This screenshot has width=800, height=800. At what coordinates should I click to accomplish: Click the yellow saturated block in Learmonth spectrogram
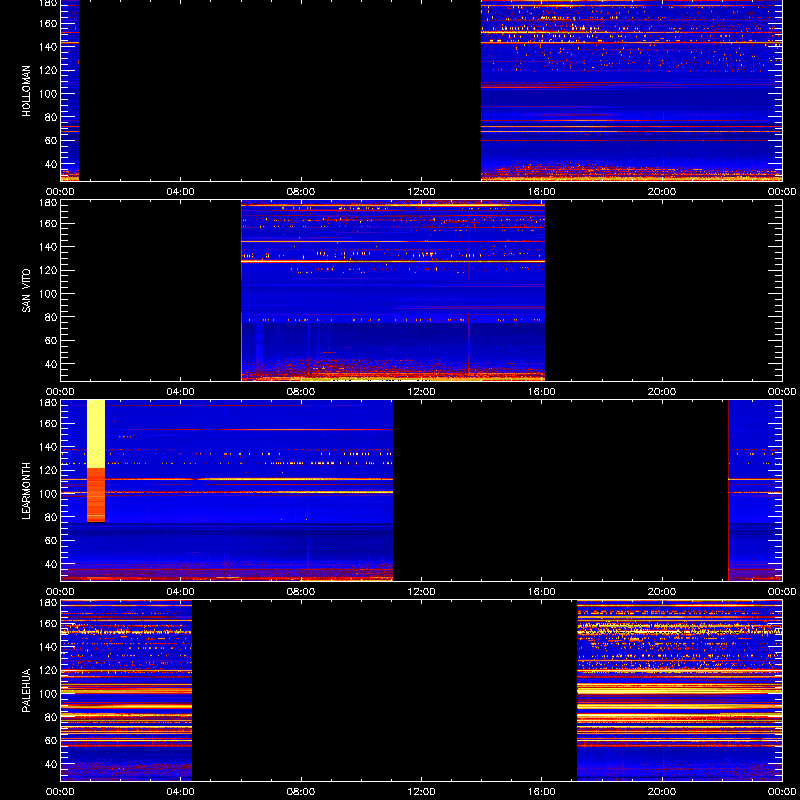(x=96, y=434)
